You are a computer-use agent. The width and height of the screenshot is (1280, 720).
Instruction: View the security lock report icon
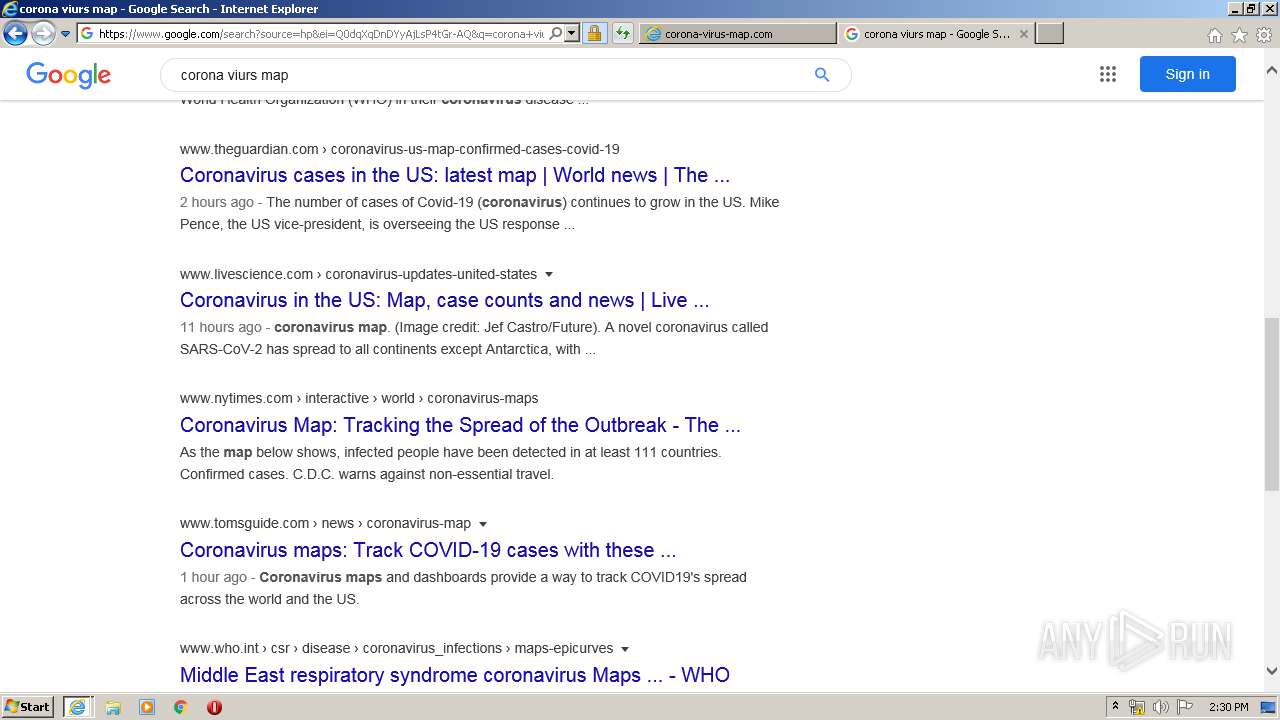pyautogui.click(x=594, y=33)
